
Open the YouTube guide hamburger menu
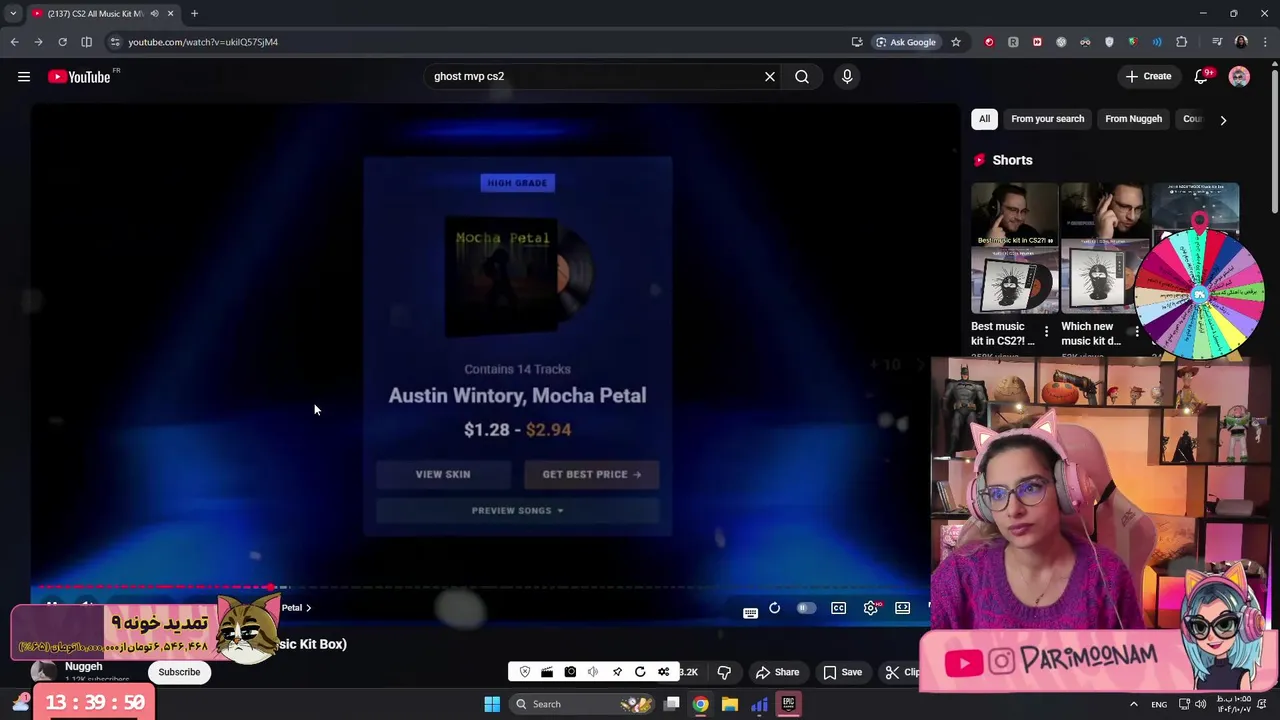click(24, 76)
